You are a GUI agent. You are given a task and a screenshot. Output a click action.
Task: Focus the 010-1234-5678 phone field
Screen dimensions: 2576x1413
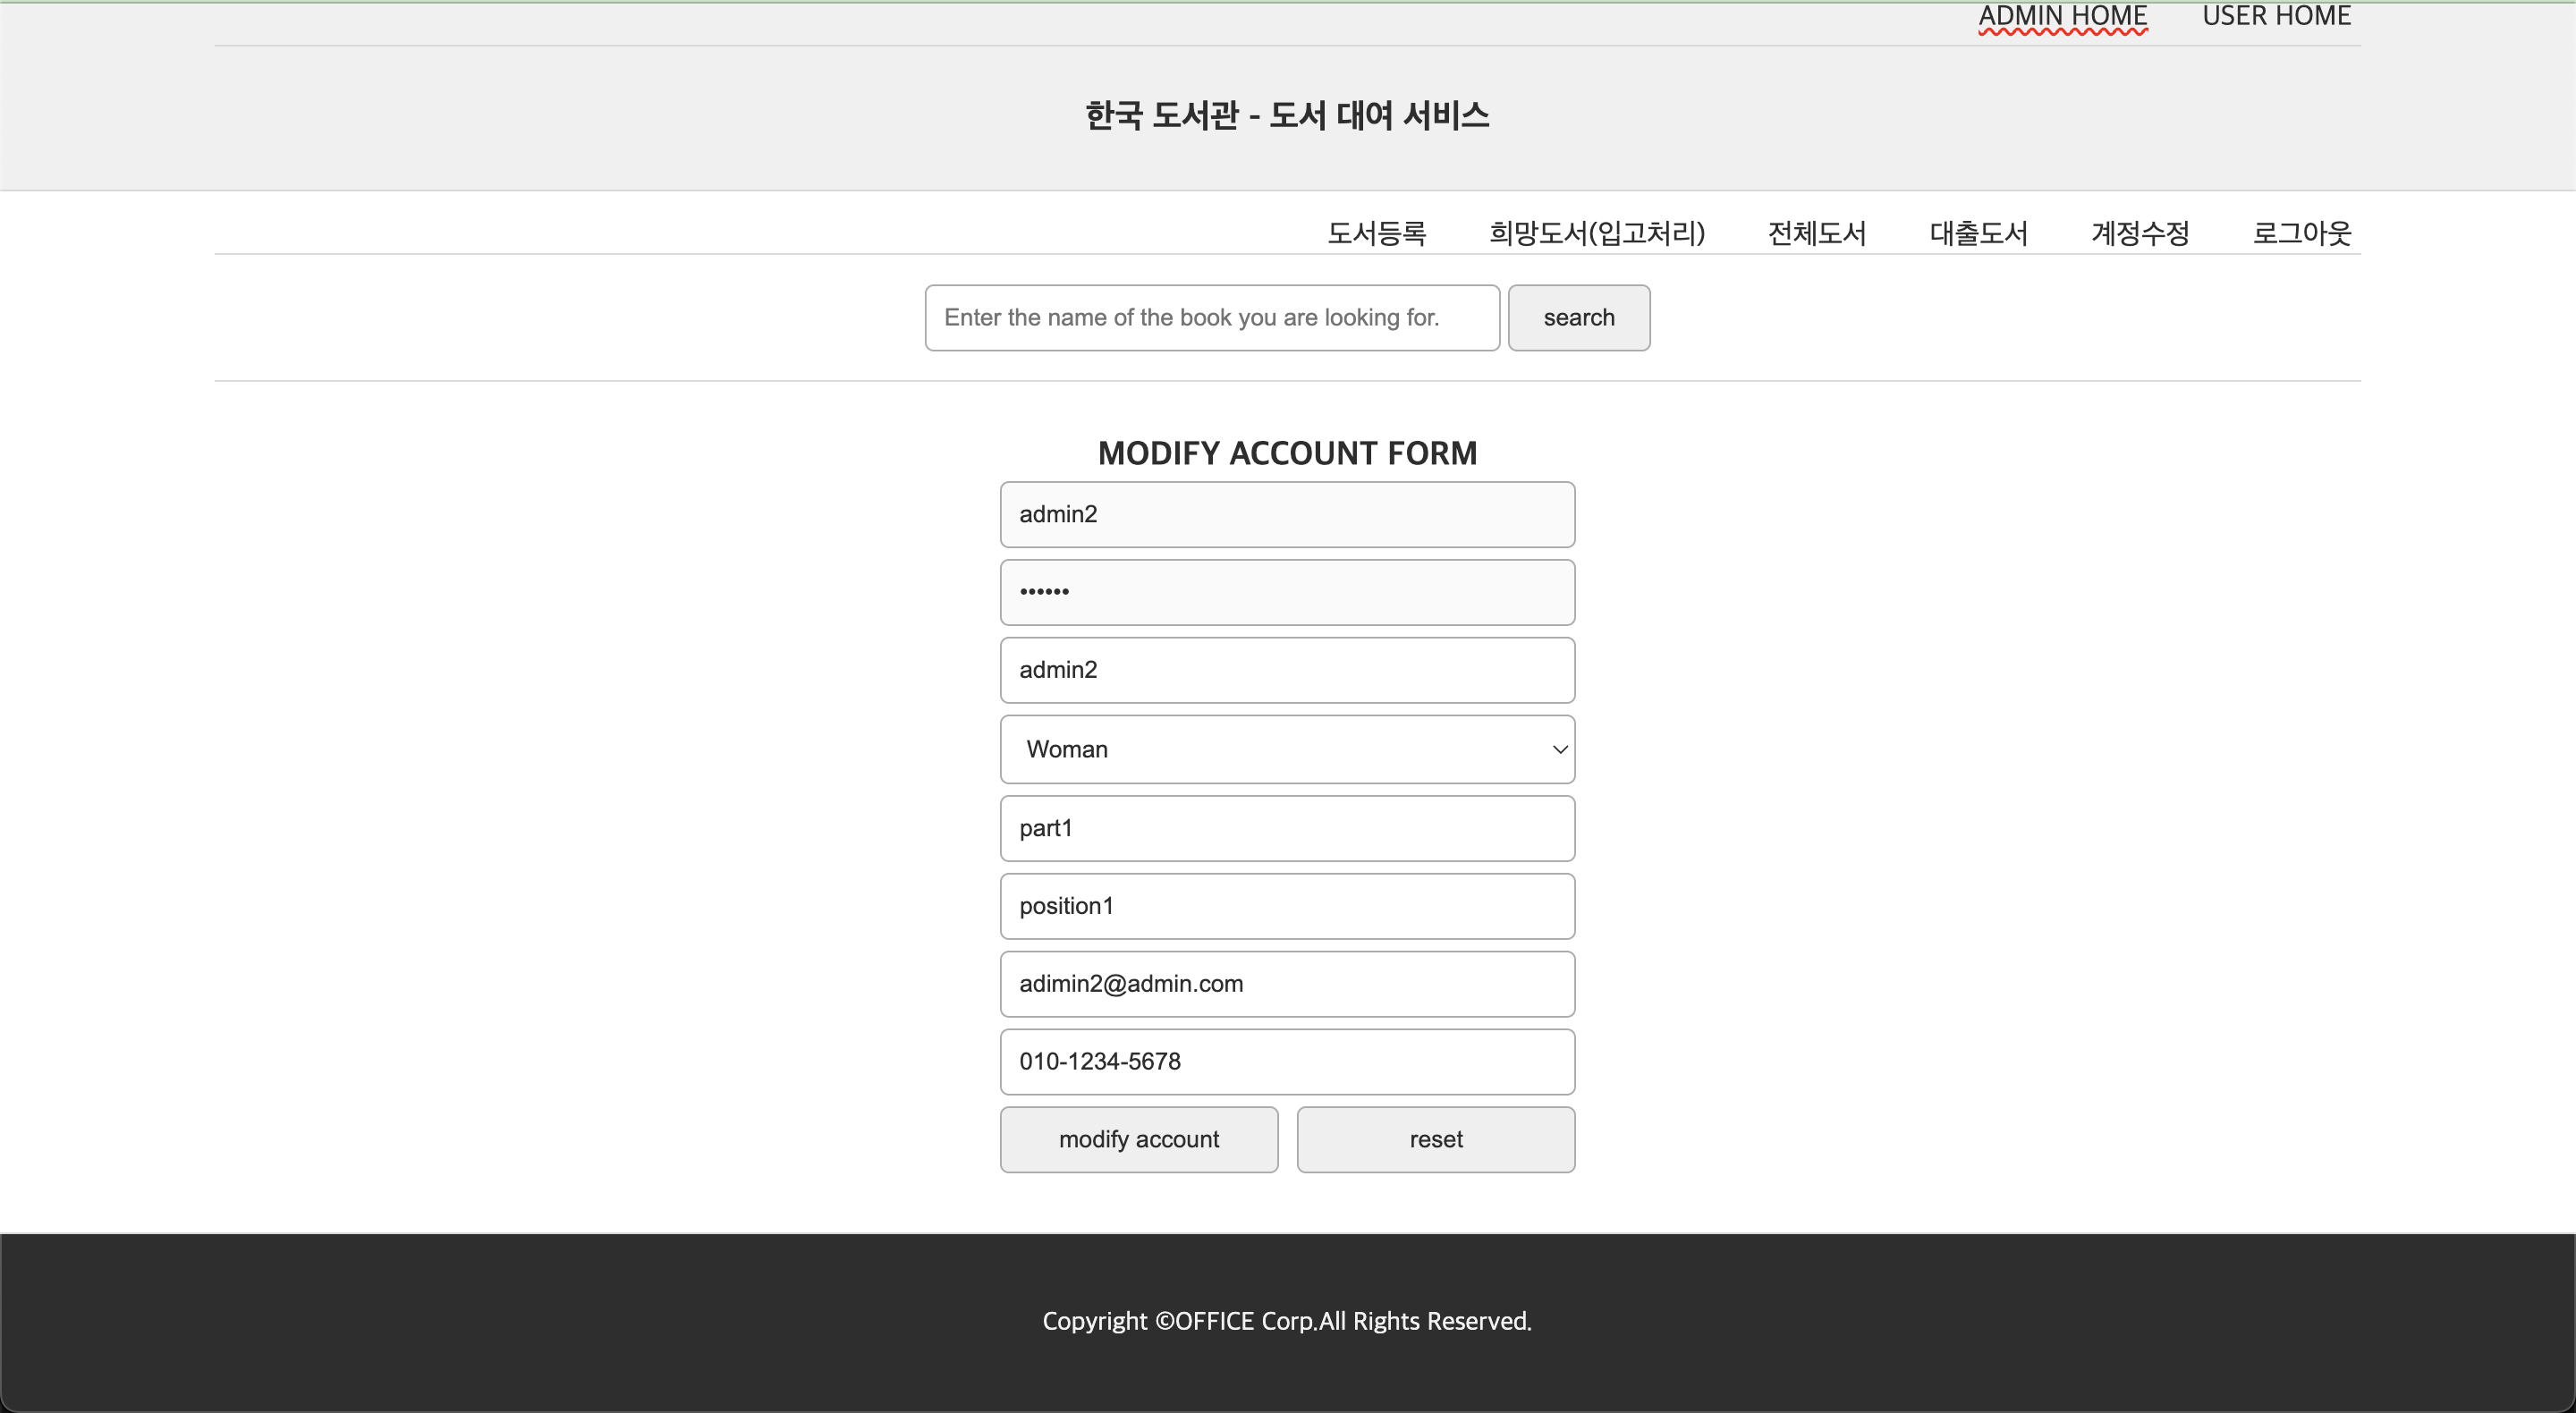point(1287,1062)
